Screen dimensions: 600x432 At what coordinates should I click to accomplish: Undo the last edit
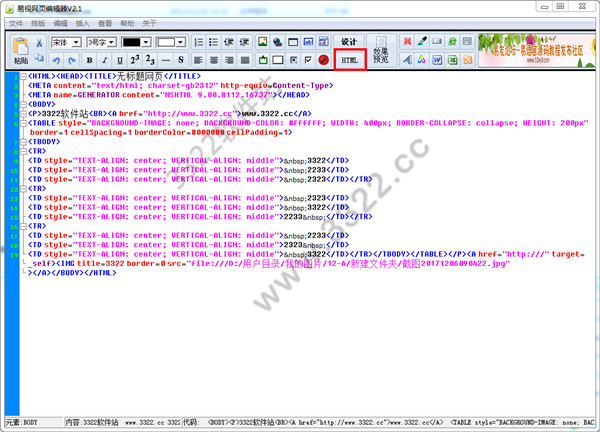(57, 60)
